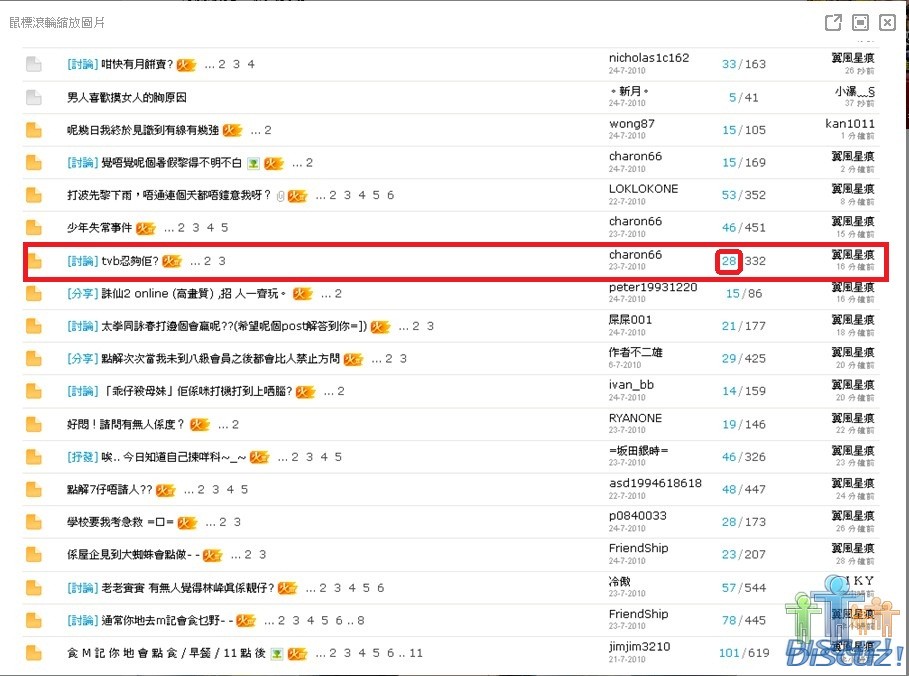Viewport: 909px width, 676px height.
Task: Open author profile ivan_bb
Action: pos(631,385)
